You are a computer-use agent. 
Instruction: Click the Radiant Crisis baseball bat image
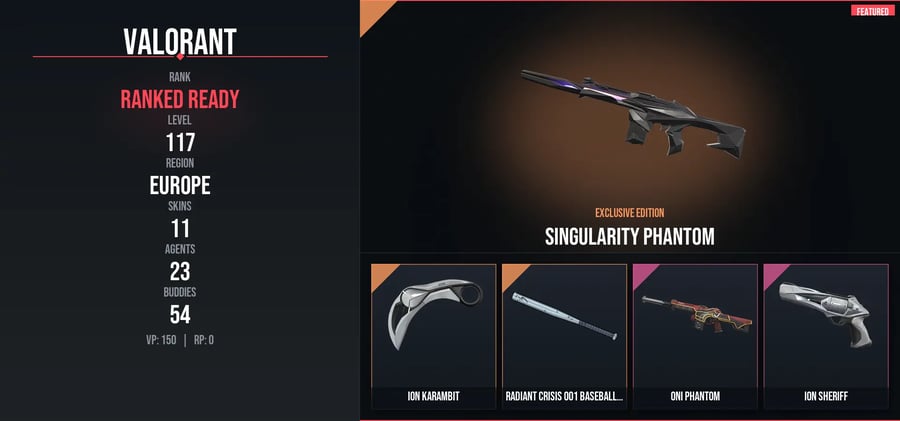pyautogui.click(x=565, y=316)
